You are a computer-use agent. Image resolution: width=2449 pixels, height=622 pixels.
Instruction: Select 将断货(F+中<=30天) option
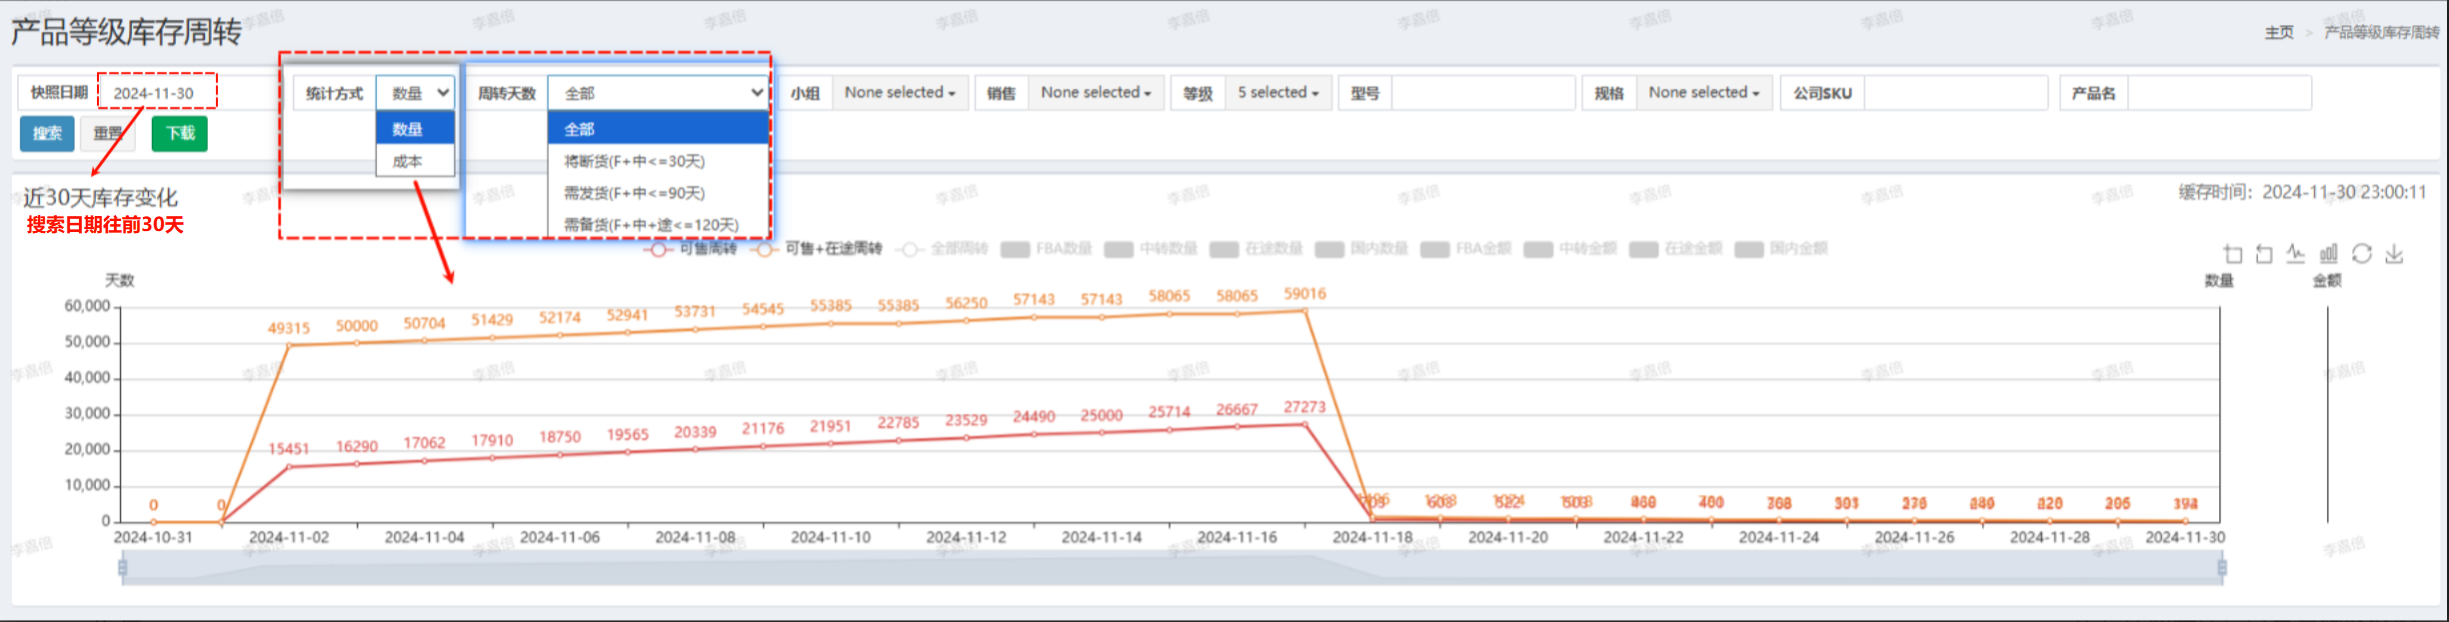click(658, 161)
